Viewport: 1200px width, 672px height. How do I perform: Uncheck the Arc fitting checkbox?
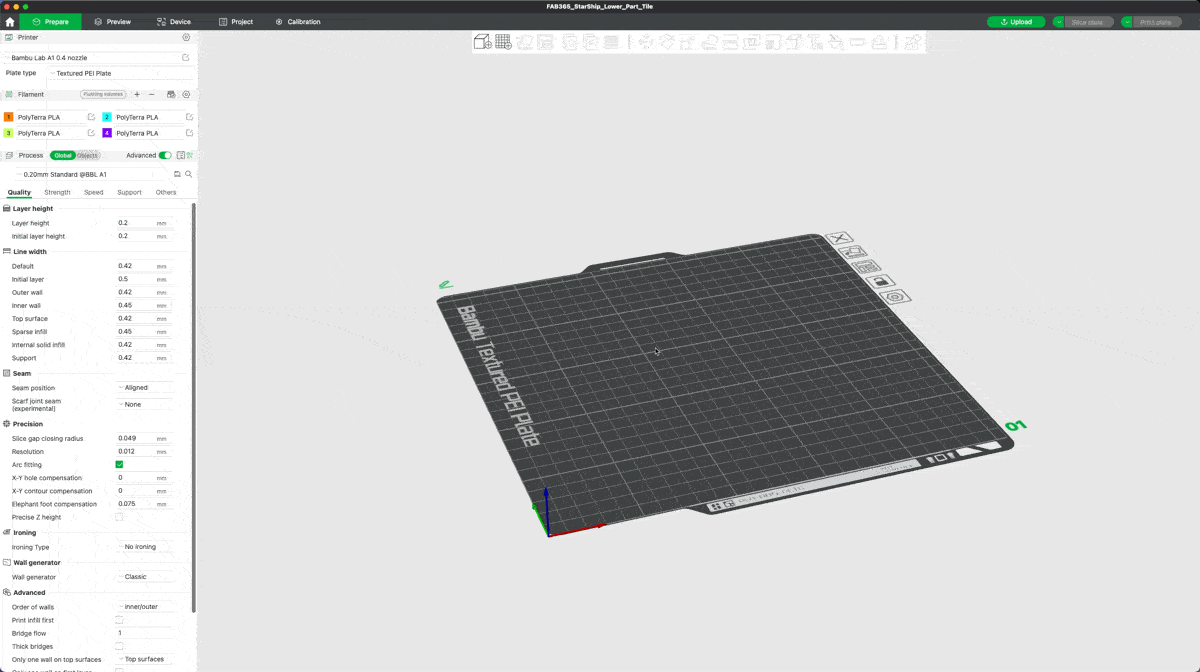[x=119, y=465]
